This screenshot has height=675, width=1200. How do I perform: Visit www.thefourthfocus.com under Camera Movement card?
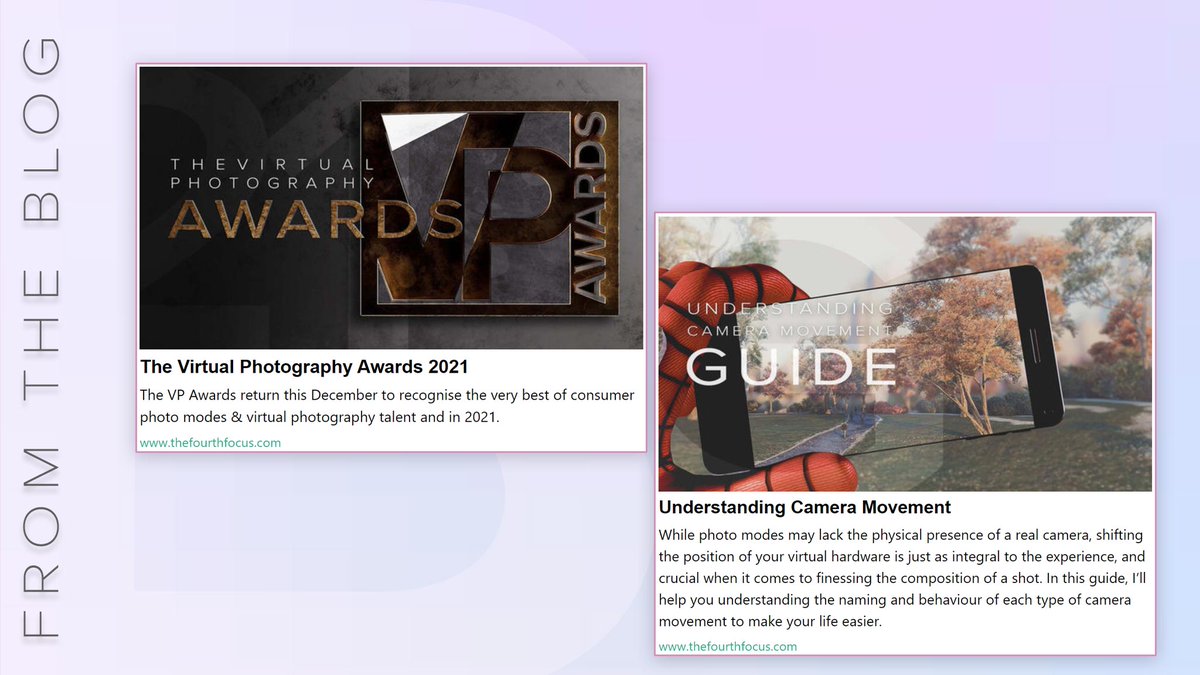(728, 647)
